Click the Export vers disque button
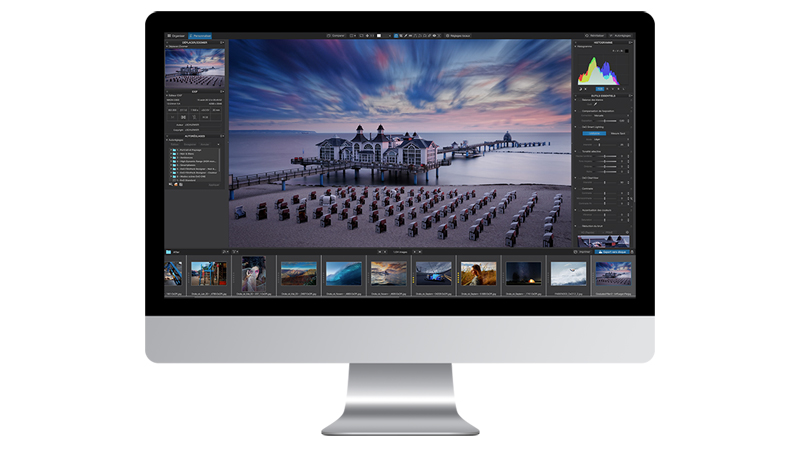The height and width of the screenshot is (450, 800). click(612, 251)
